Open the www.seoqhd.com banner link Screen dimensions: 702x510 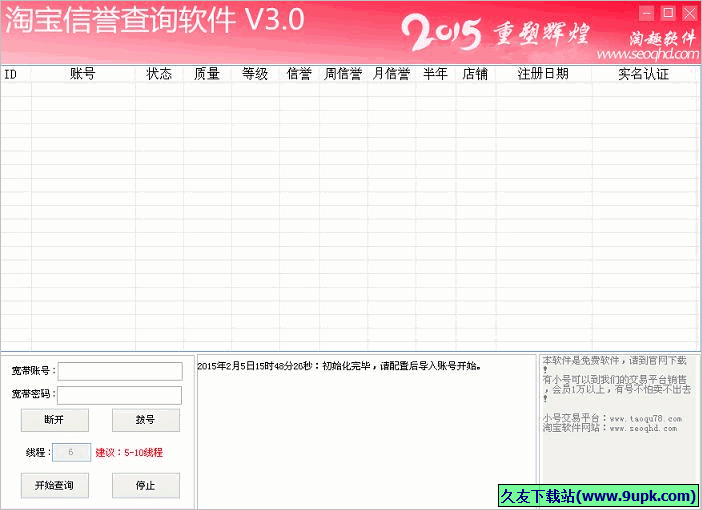point(648,54)
